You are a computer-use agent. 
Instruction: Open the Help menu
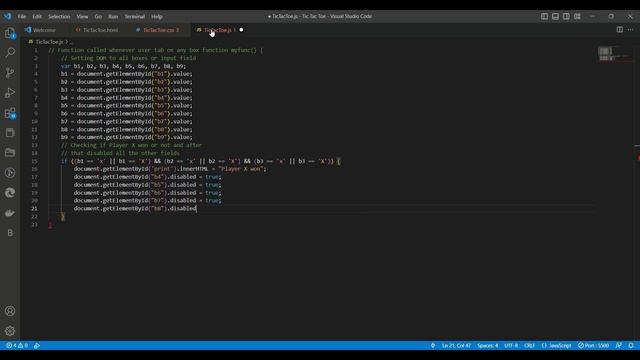point(157,17)
